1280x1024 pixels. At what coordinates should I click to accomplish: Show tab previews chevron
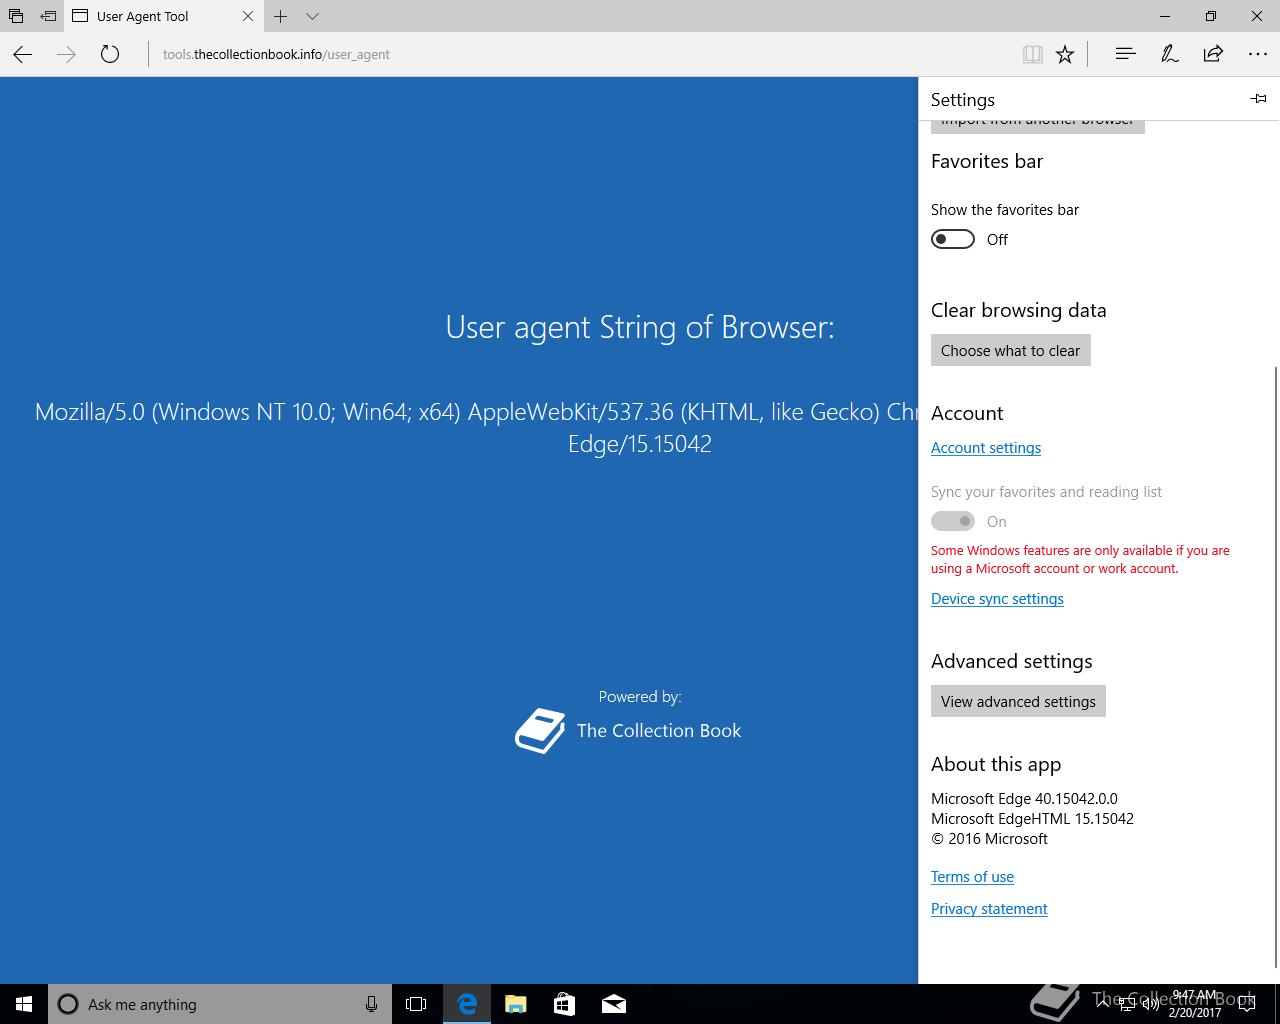tap(312, 16)
